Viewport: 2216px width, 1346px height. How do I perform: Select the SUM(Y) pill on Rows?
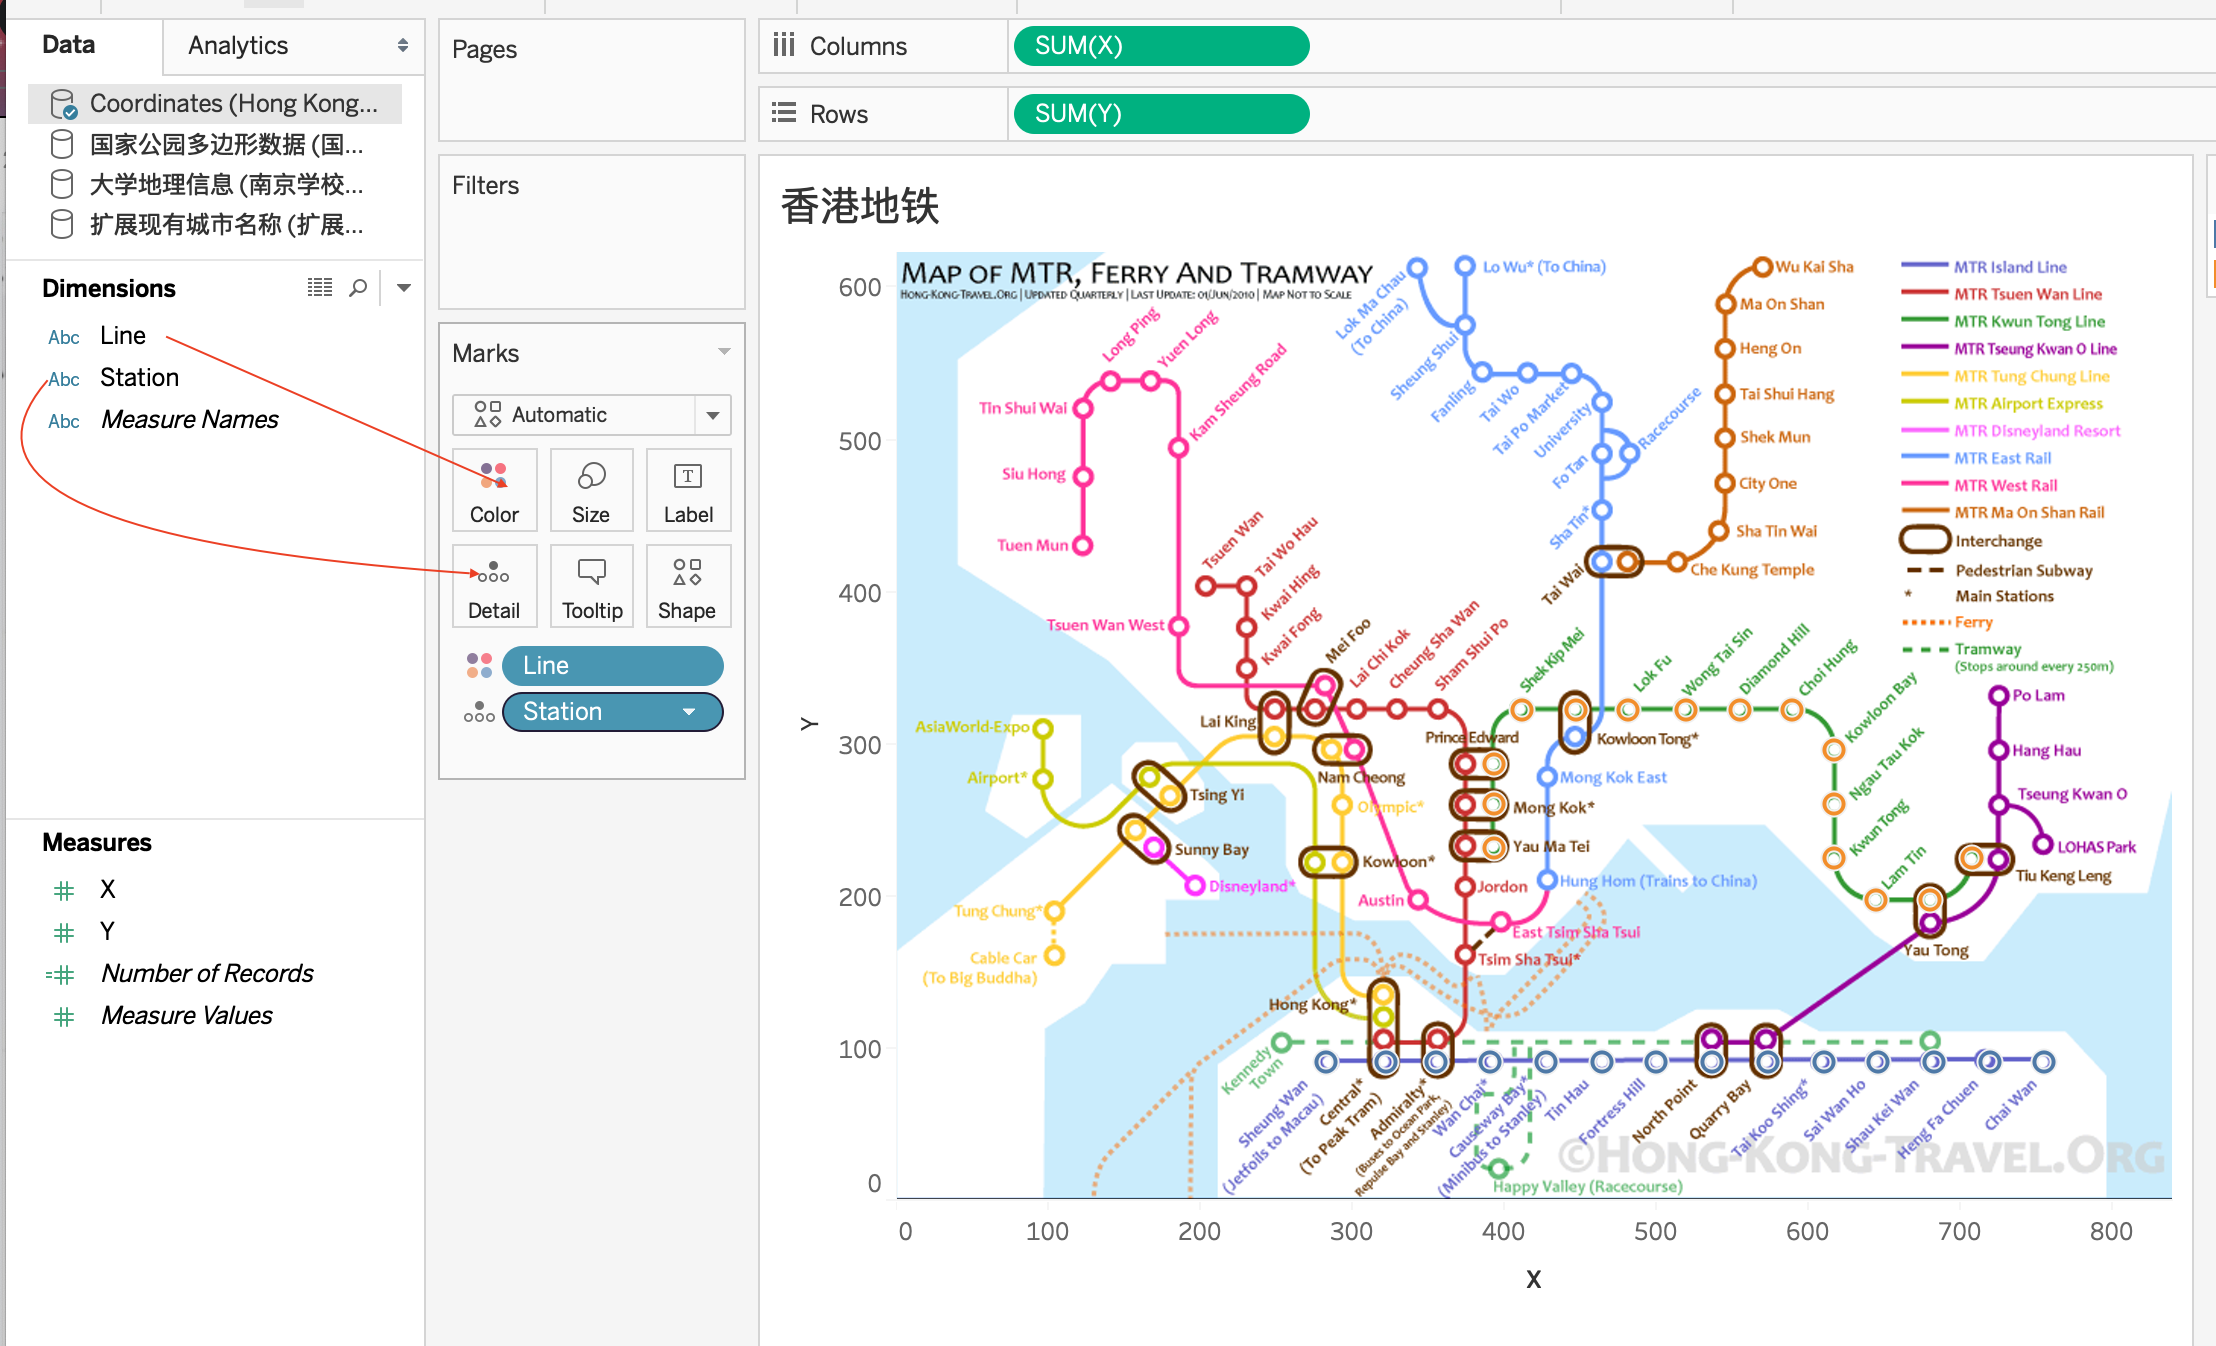point(1161,114)
